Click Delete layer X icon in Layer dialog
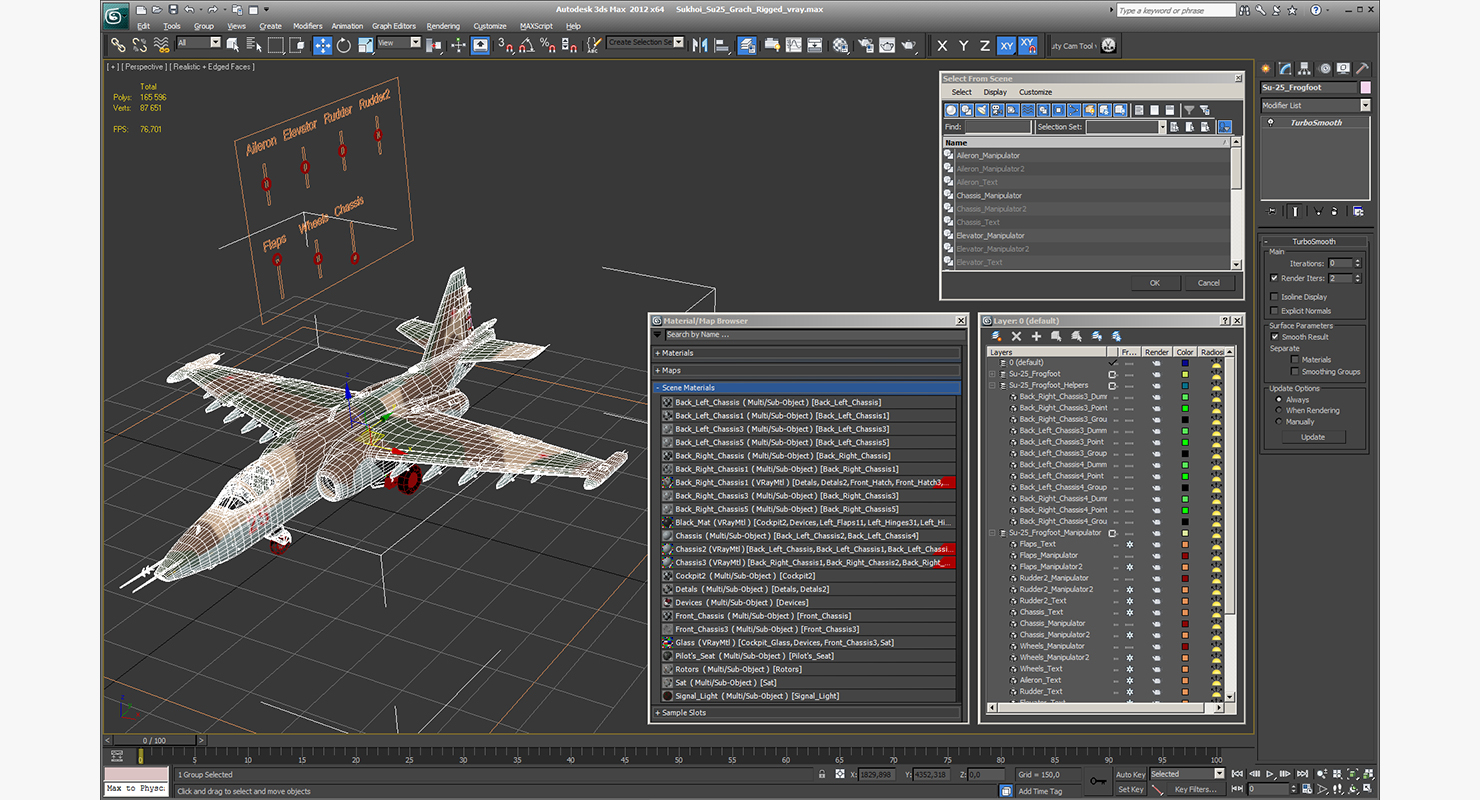This screenshot has width=1480, height=800. (x=1016, y=337)
